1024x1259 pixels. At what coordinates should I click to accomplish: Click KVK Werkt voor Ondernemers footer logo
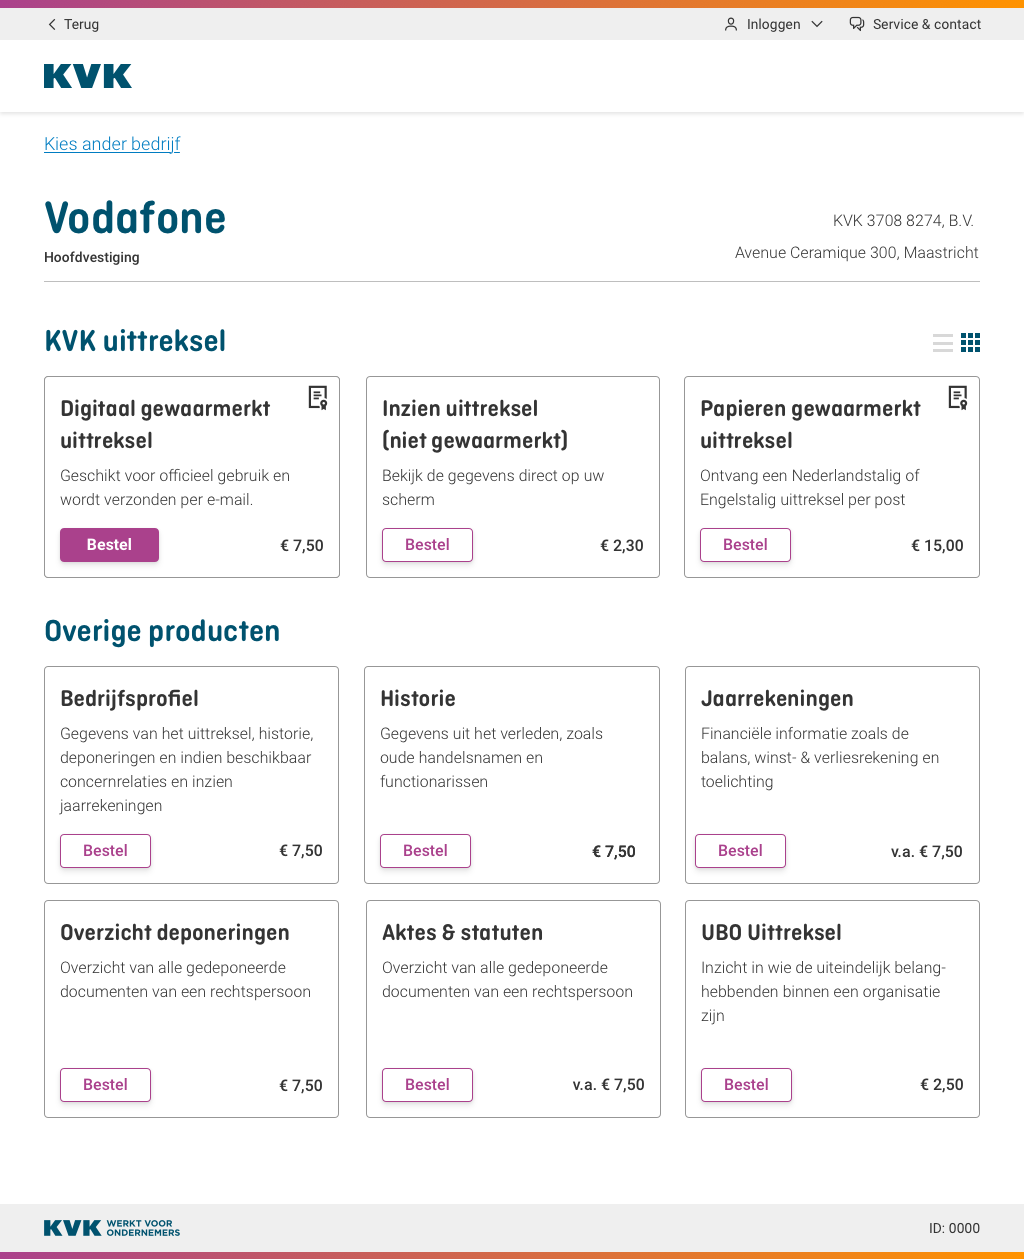(112, 1228)
